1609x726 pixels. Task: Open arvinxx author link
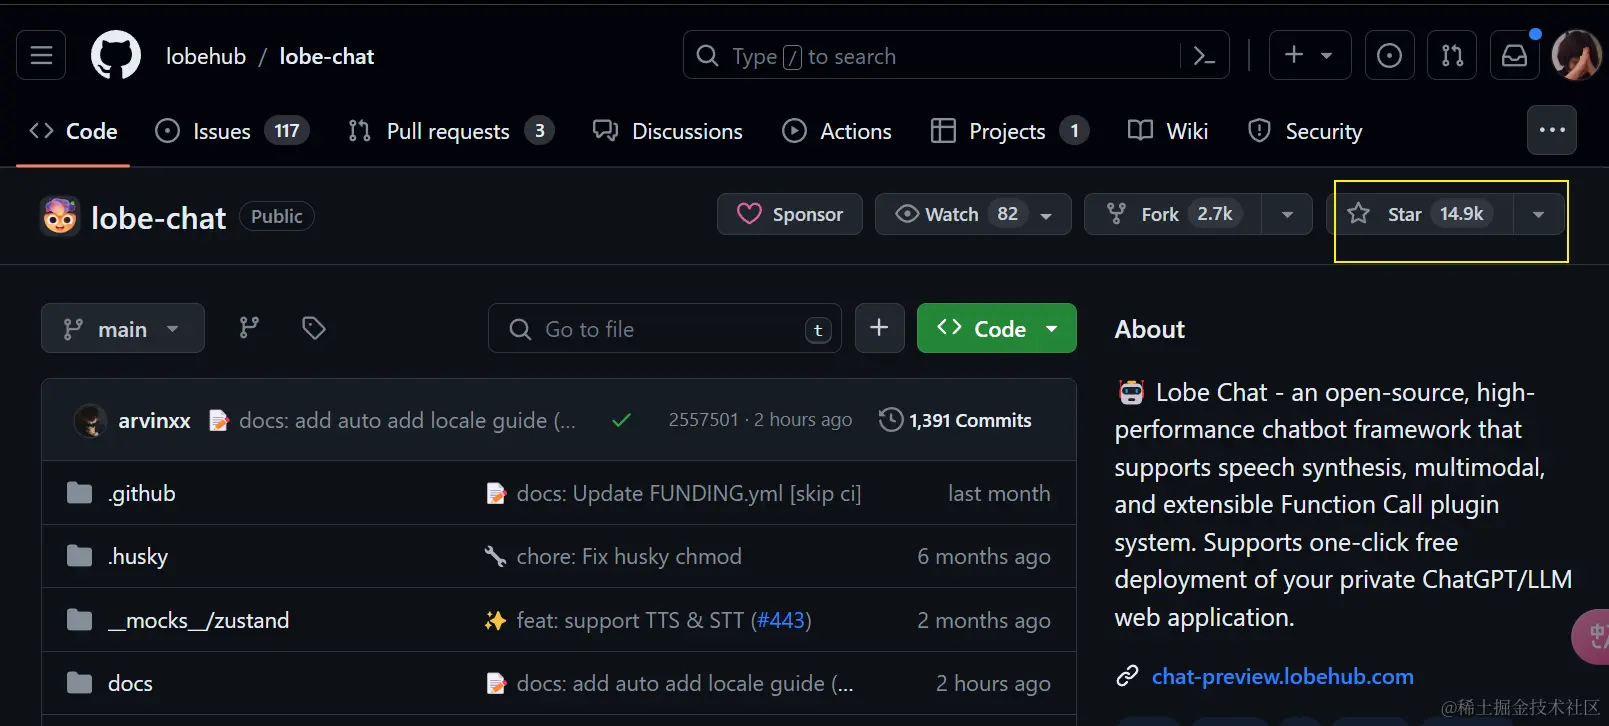[154, 421]
